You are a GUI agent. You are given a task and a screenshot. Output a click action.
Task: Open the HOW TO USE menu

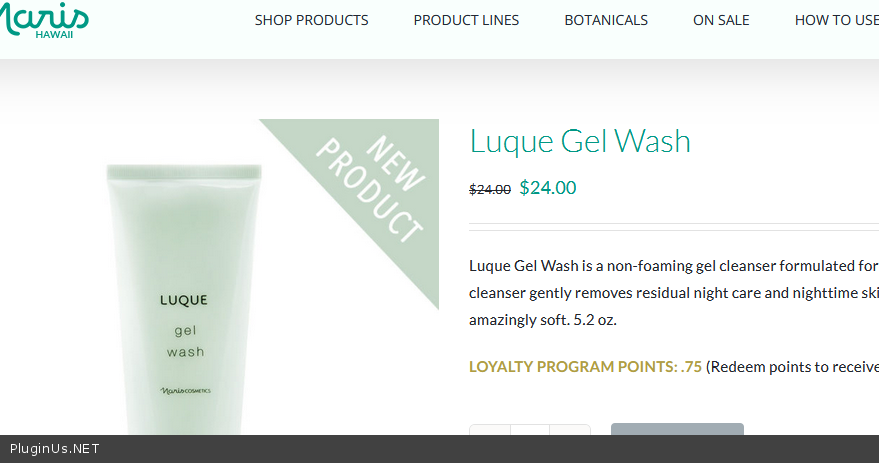tap(836, 20)
